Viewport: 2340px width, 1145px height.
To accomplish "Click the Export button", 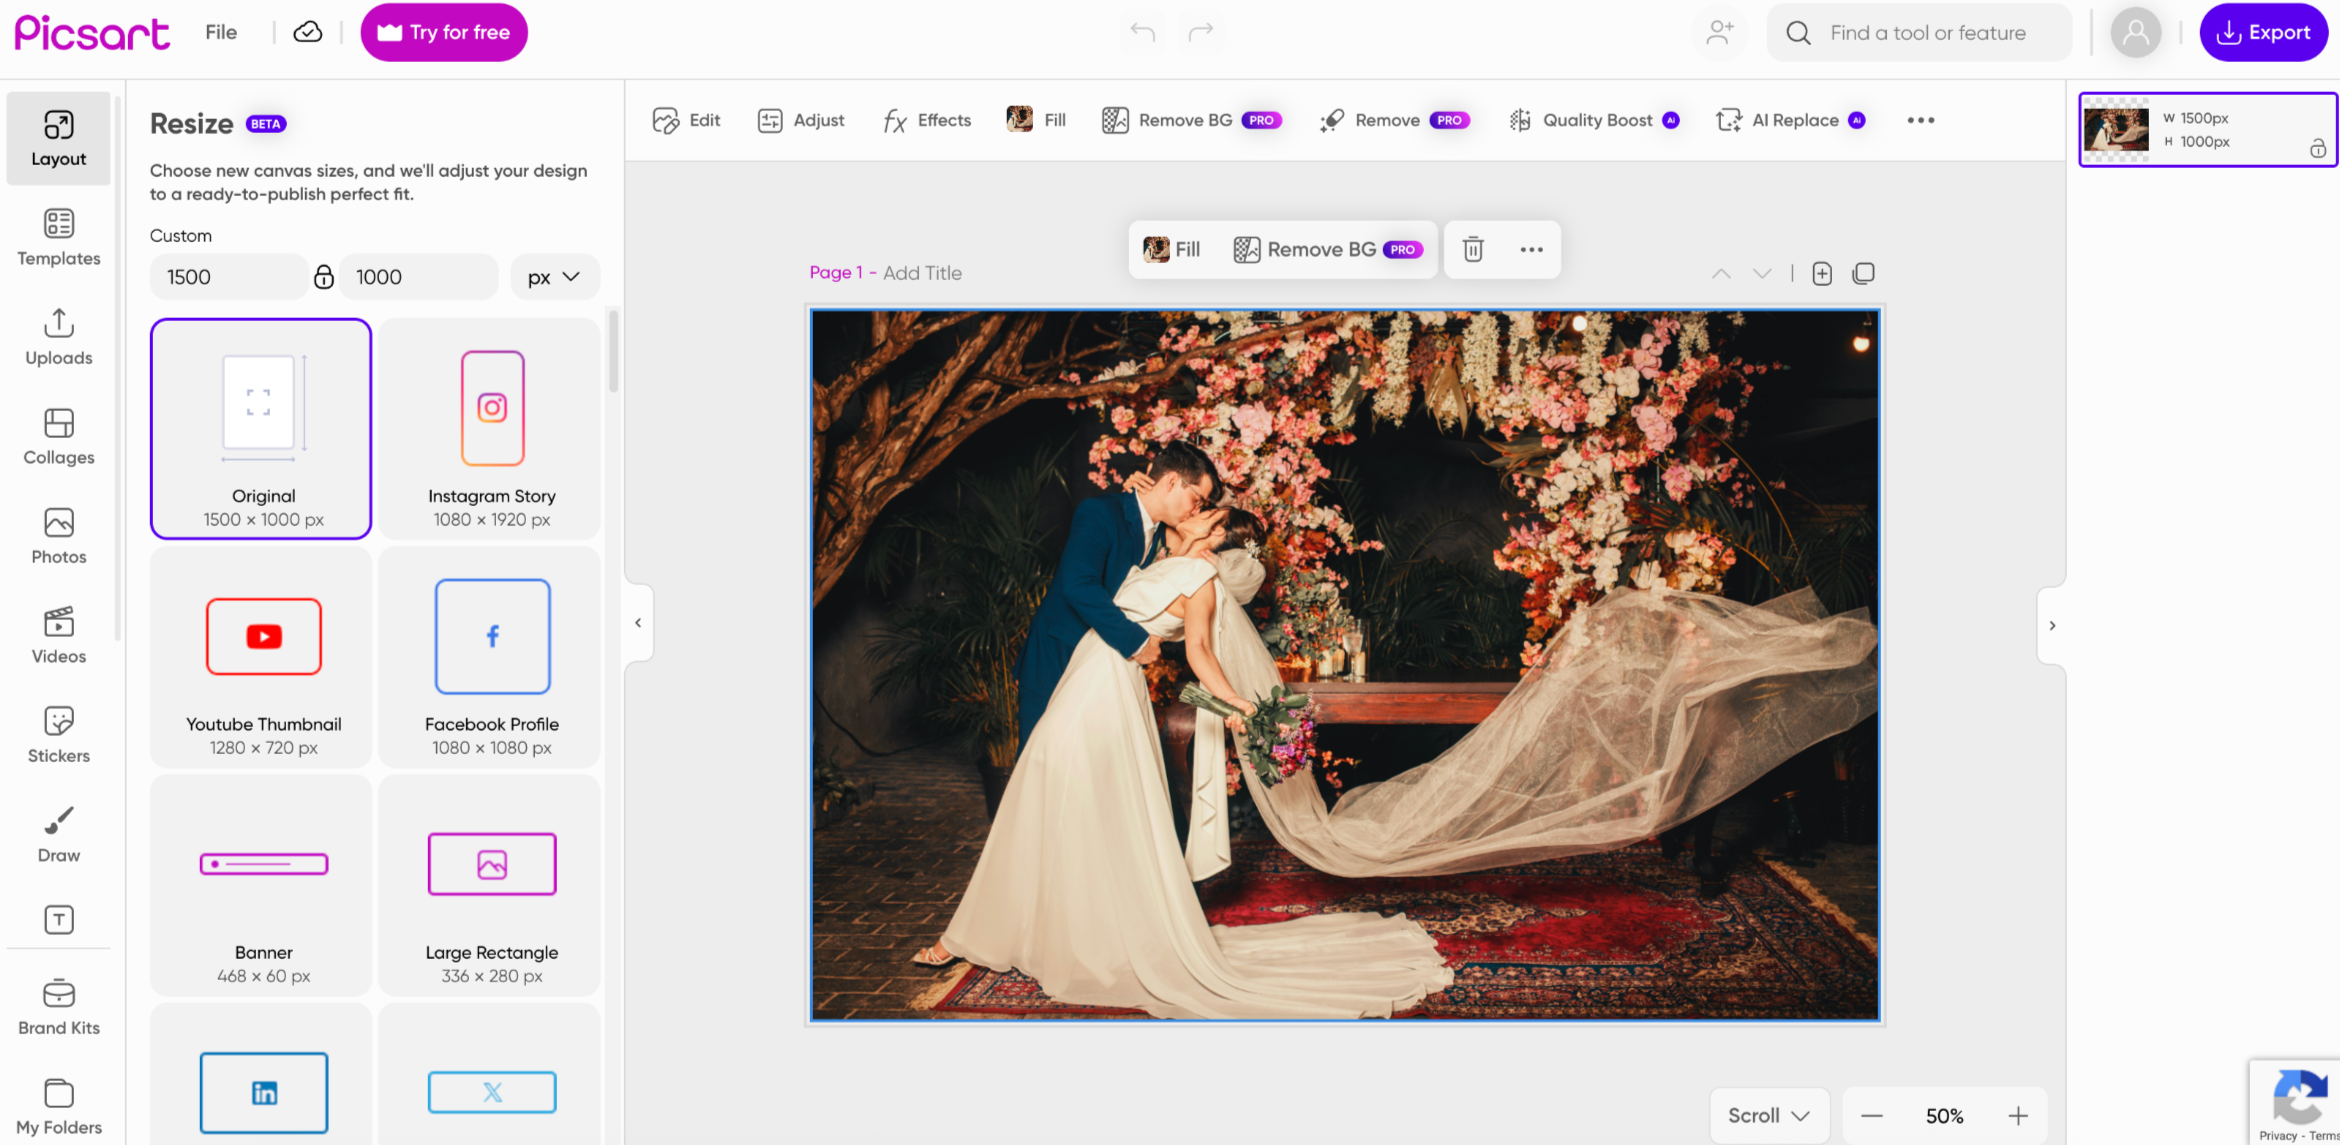I will tap(2263, 31).
